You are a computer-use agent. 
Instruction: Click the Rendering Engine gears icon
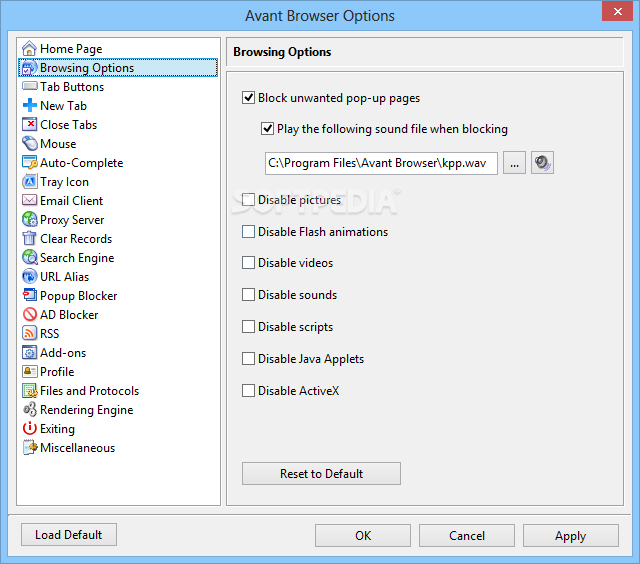coord(29,409)
